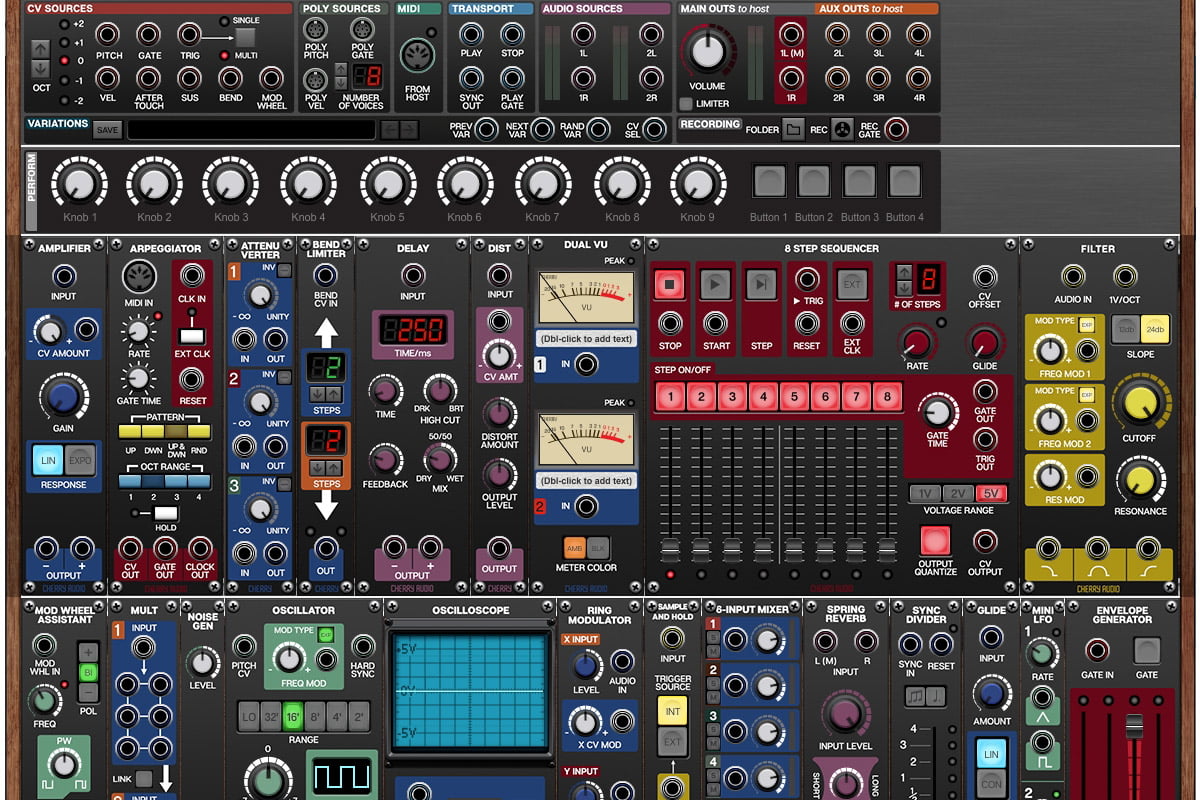Click Perform Button 3
The image size is (1200, 800).
point(859,181)
